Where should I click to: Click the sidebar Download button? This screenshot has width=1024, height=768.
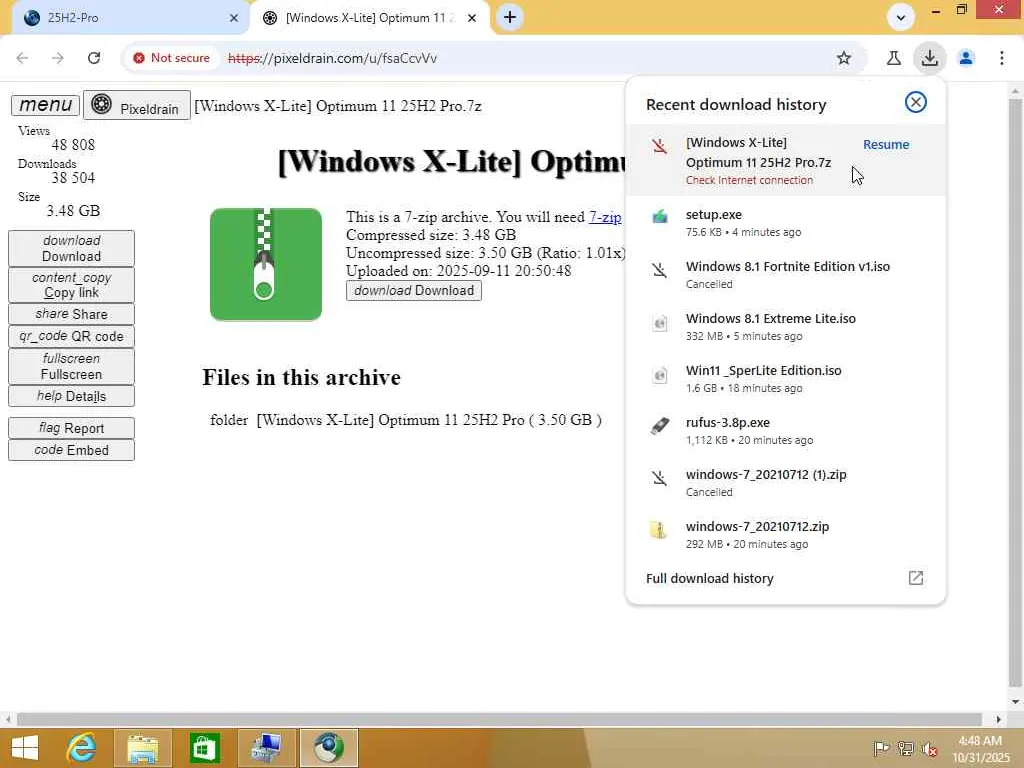(x=71, y=248)
